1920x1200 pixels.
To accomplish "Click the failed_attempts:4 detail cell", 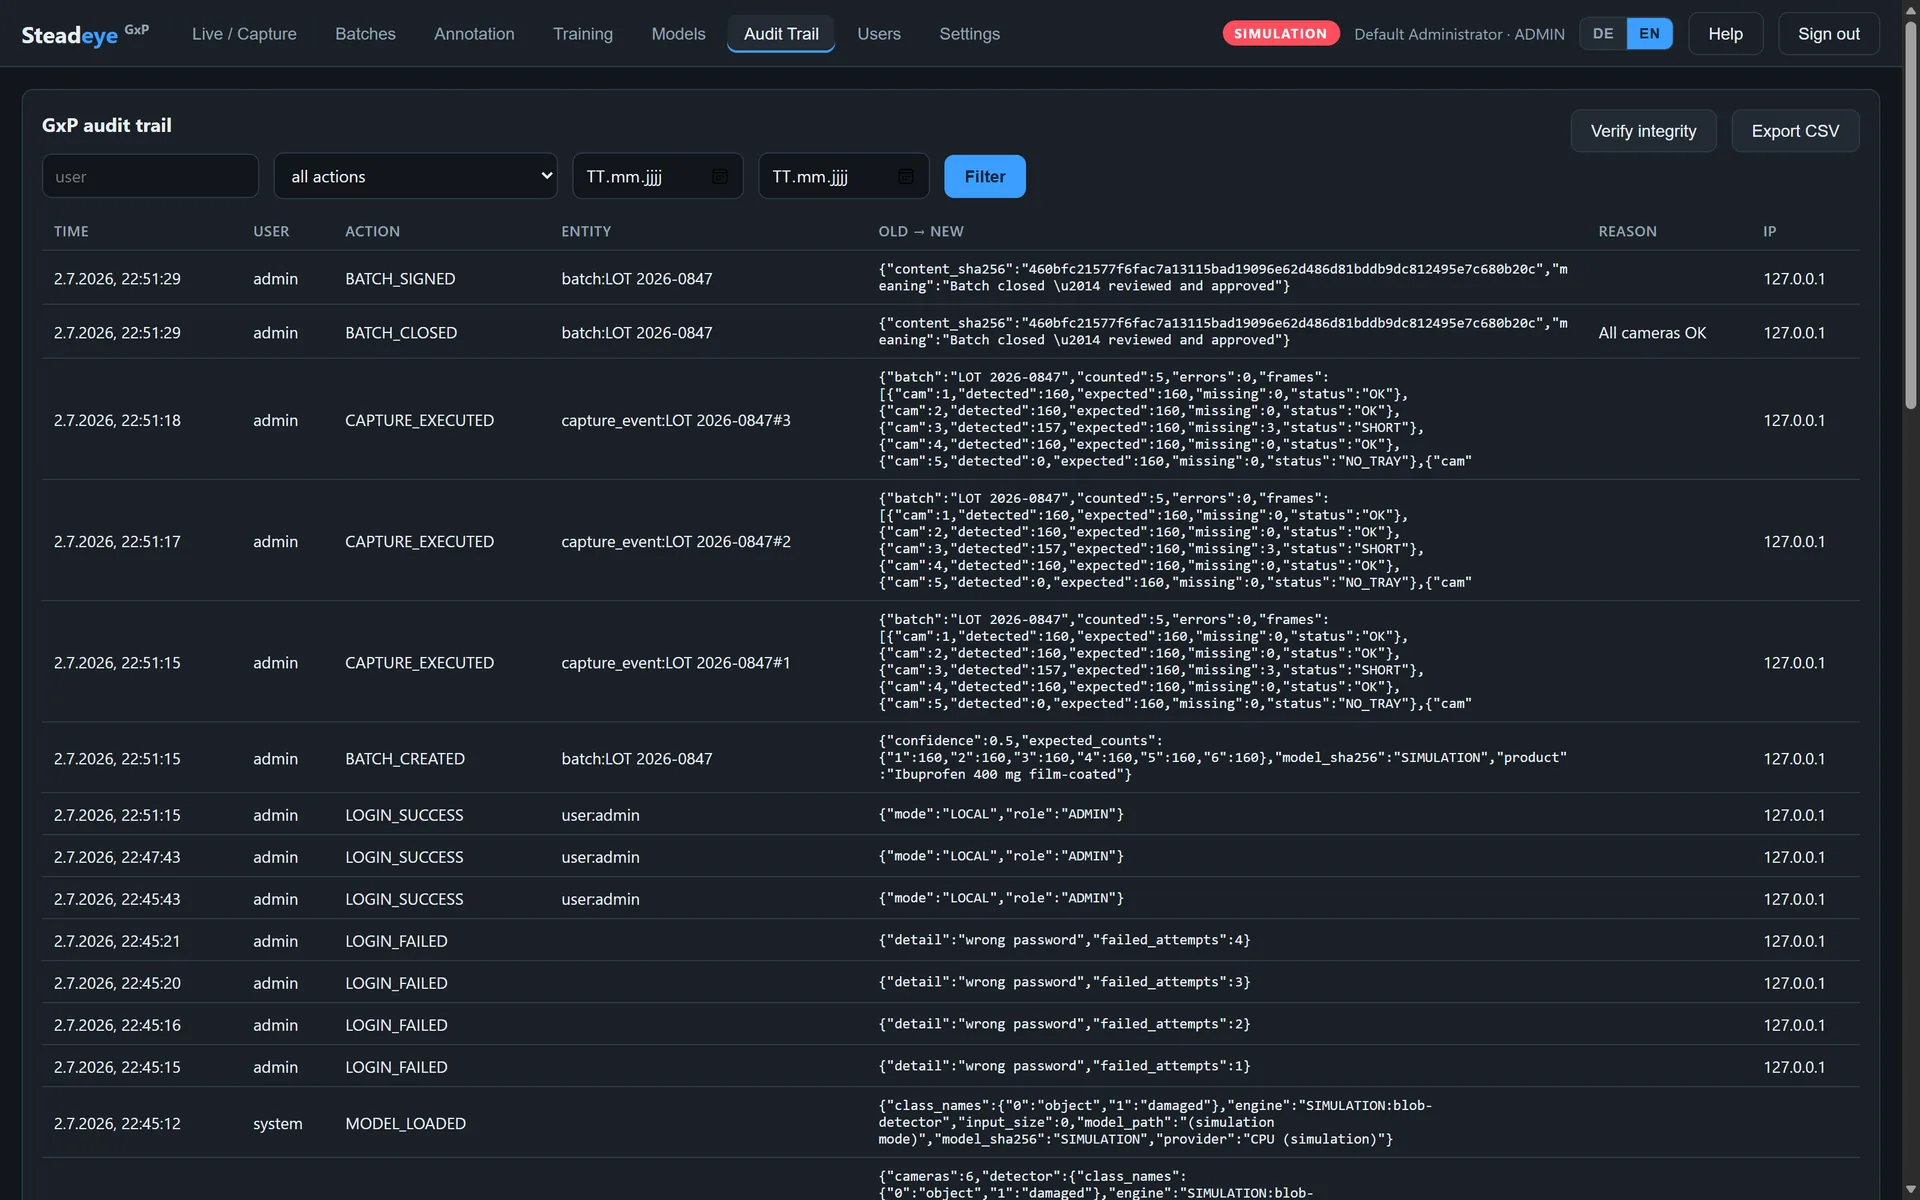I will click(1064, 940).
